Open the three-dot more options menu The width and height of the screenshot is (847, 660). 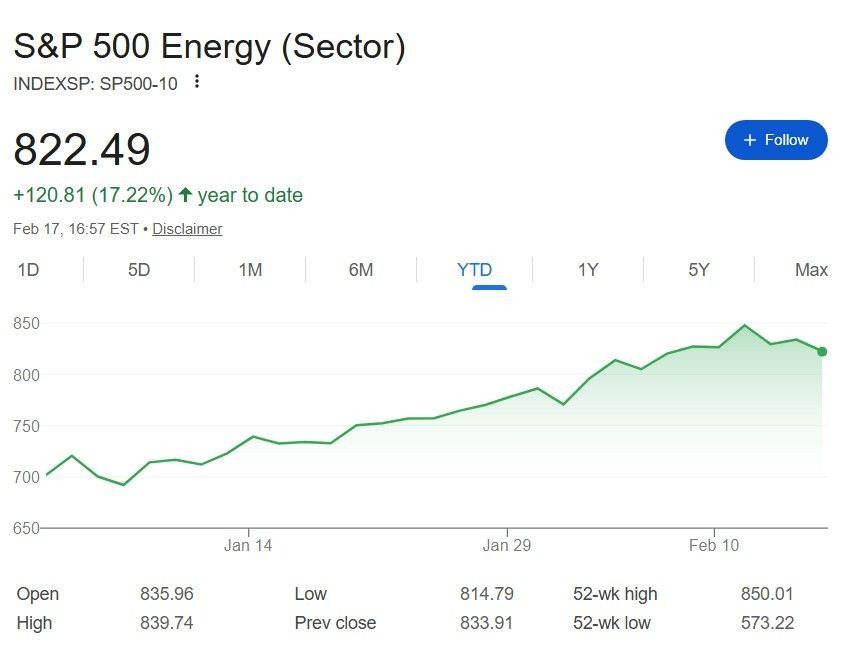click(x=197, y=82)
